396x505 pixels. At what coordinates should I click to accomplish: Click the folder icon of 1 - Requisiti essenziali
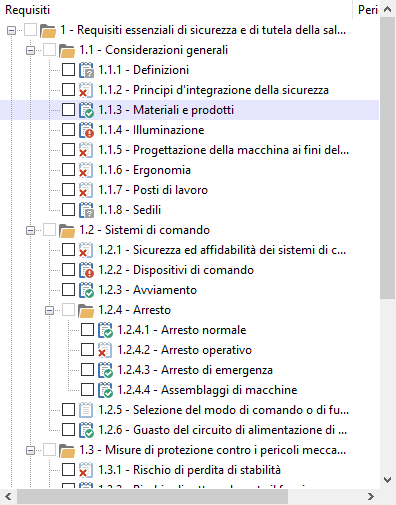(x=48, y=30)
